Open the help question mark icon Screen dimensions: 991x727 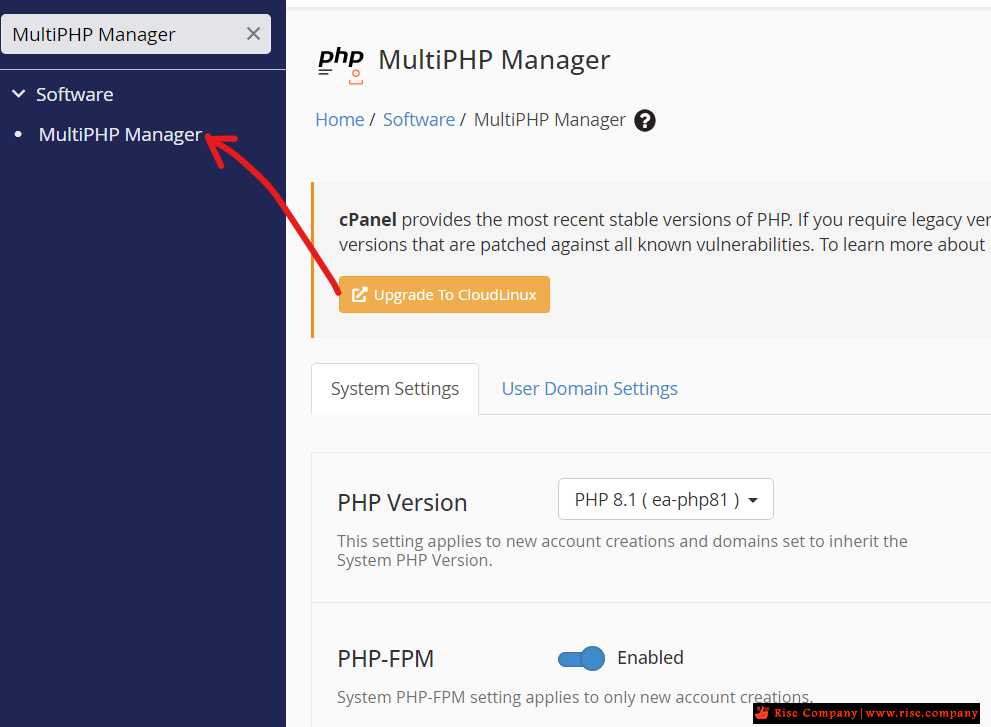click(x=645, y=120)
